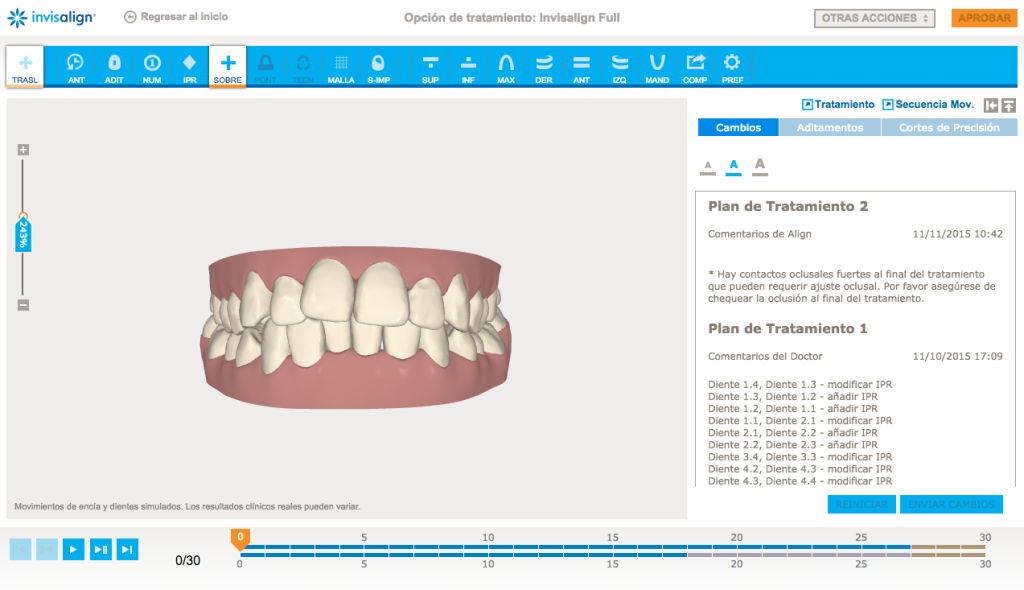Click the TEEN toolbar icon
Screen dimensions: 1024x590
(302, 67)
